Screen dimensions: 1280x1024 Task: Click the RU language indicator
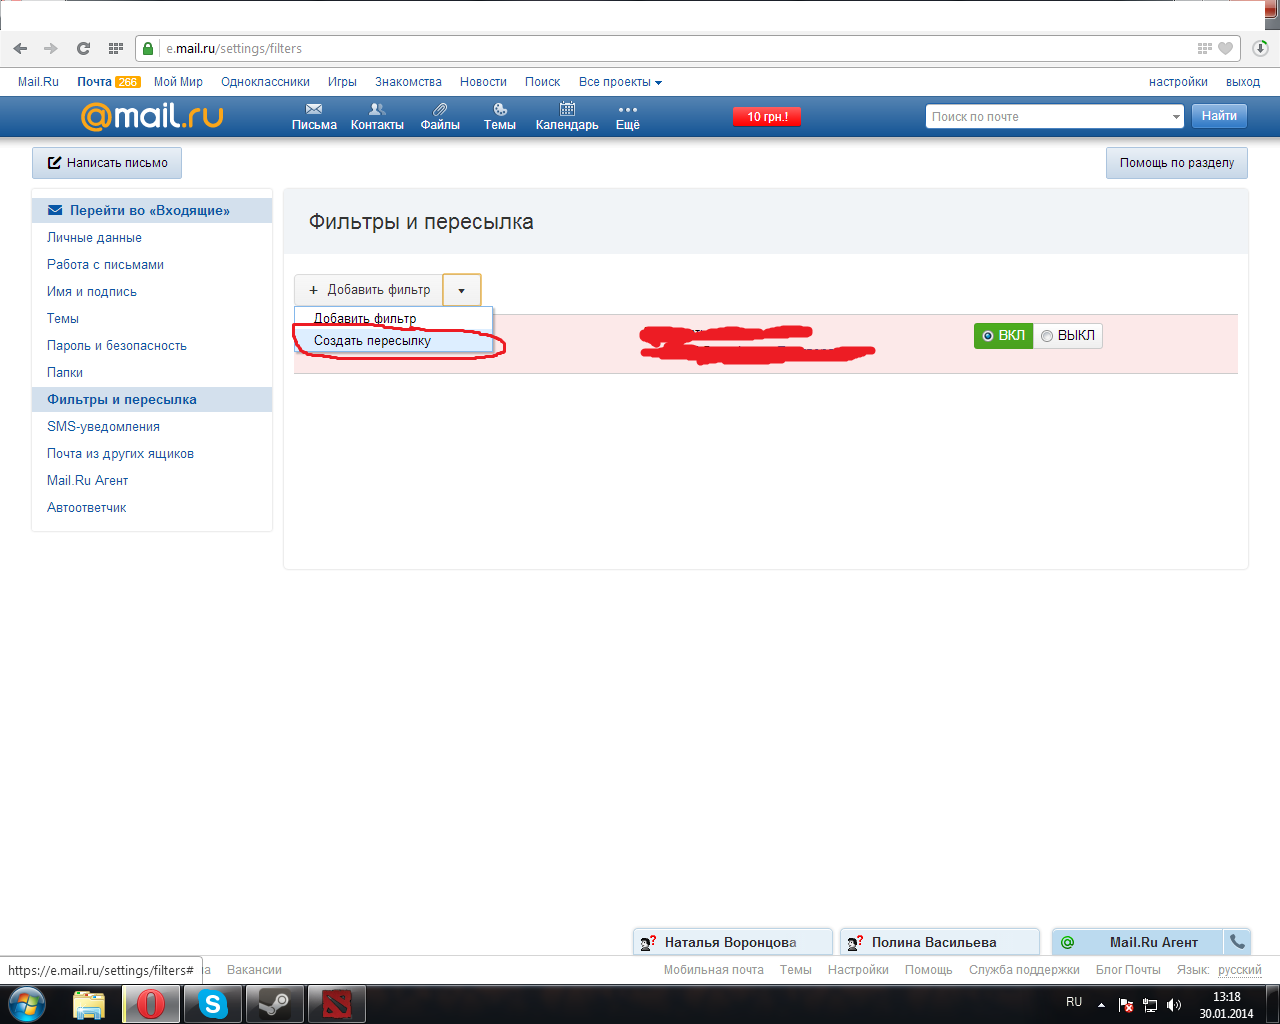click(1074, 1001)
